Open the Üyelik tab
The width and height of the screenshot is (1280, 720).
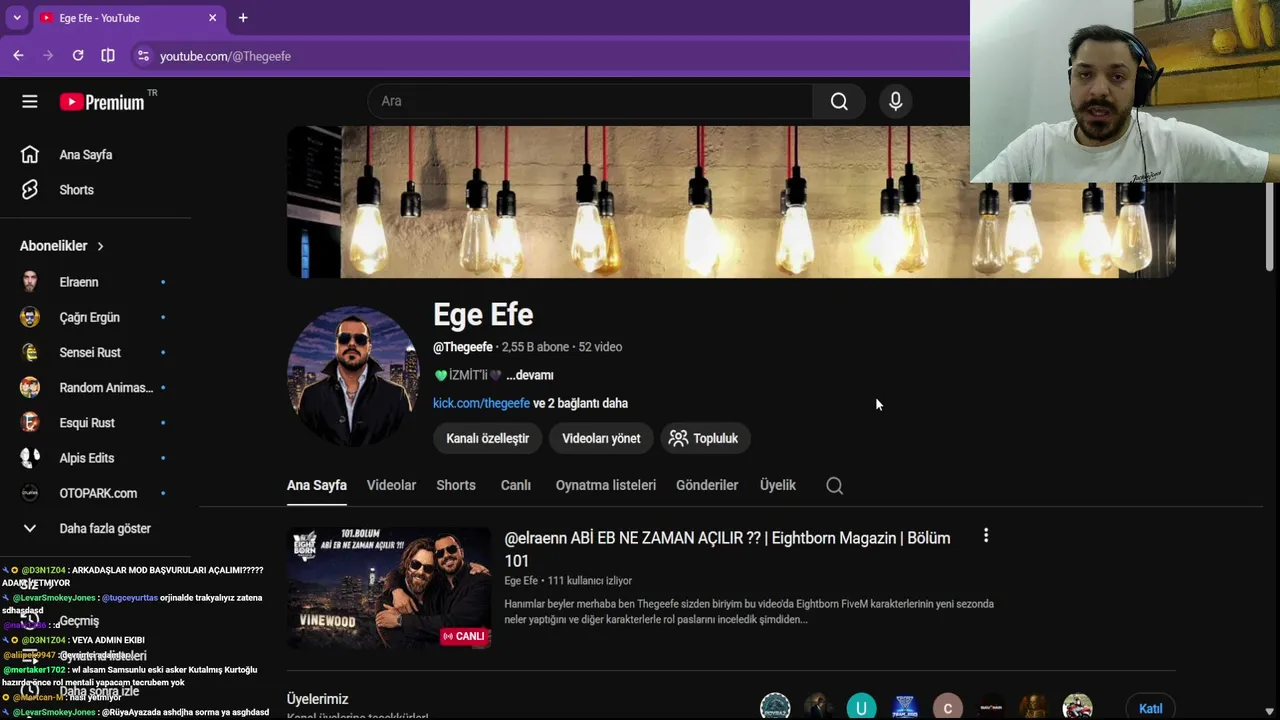click(778, 485)
